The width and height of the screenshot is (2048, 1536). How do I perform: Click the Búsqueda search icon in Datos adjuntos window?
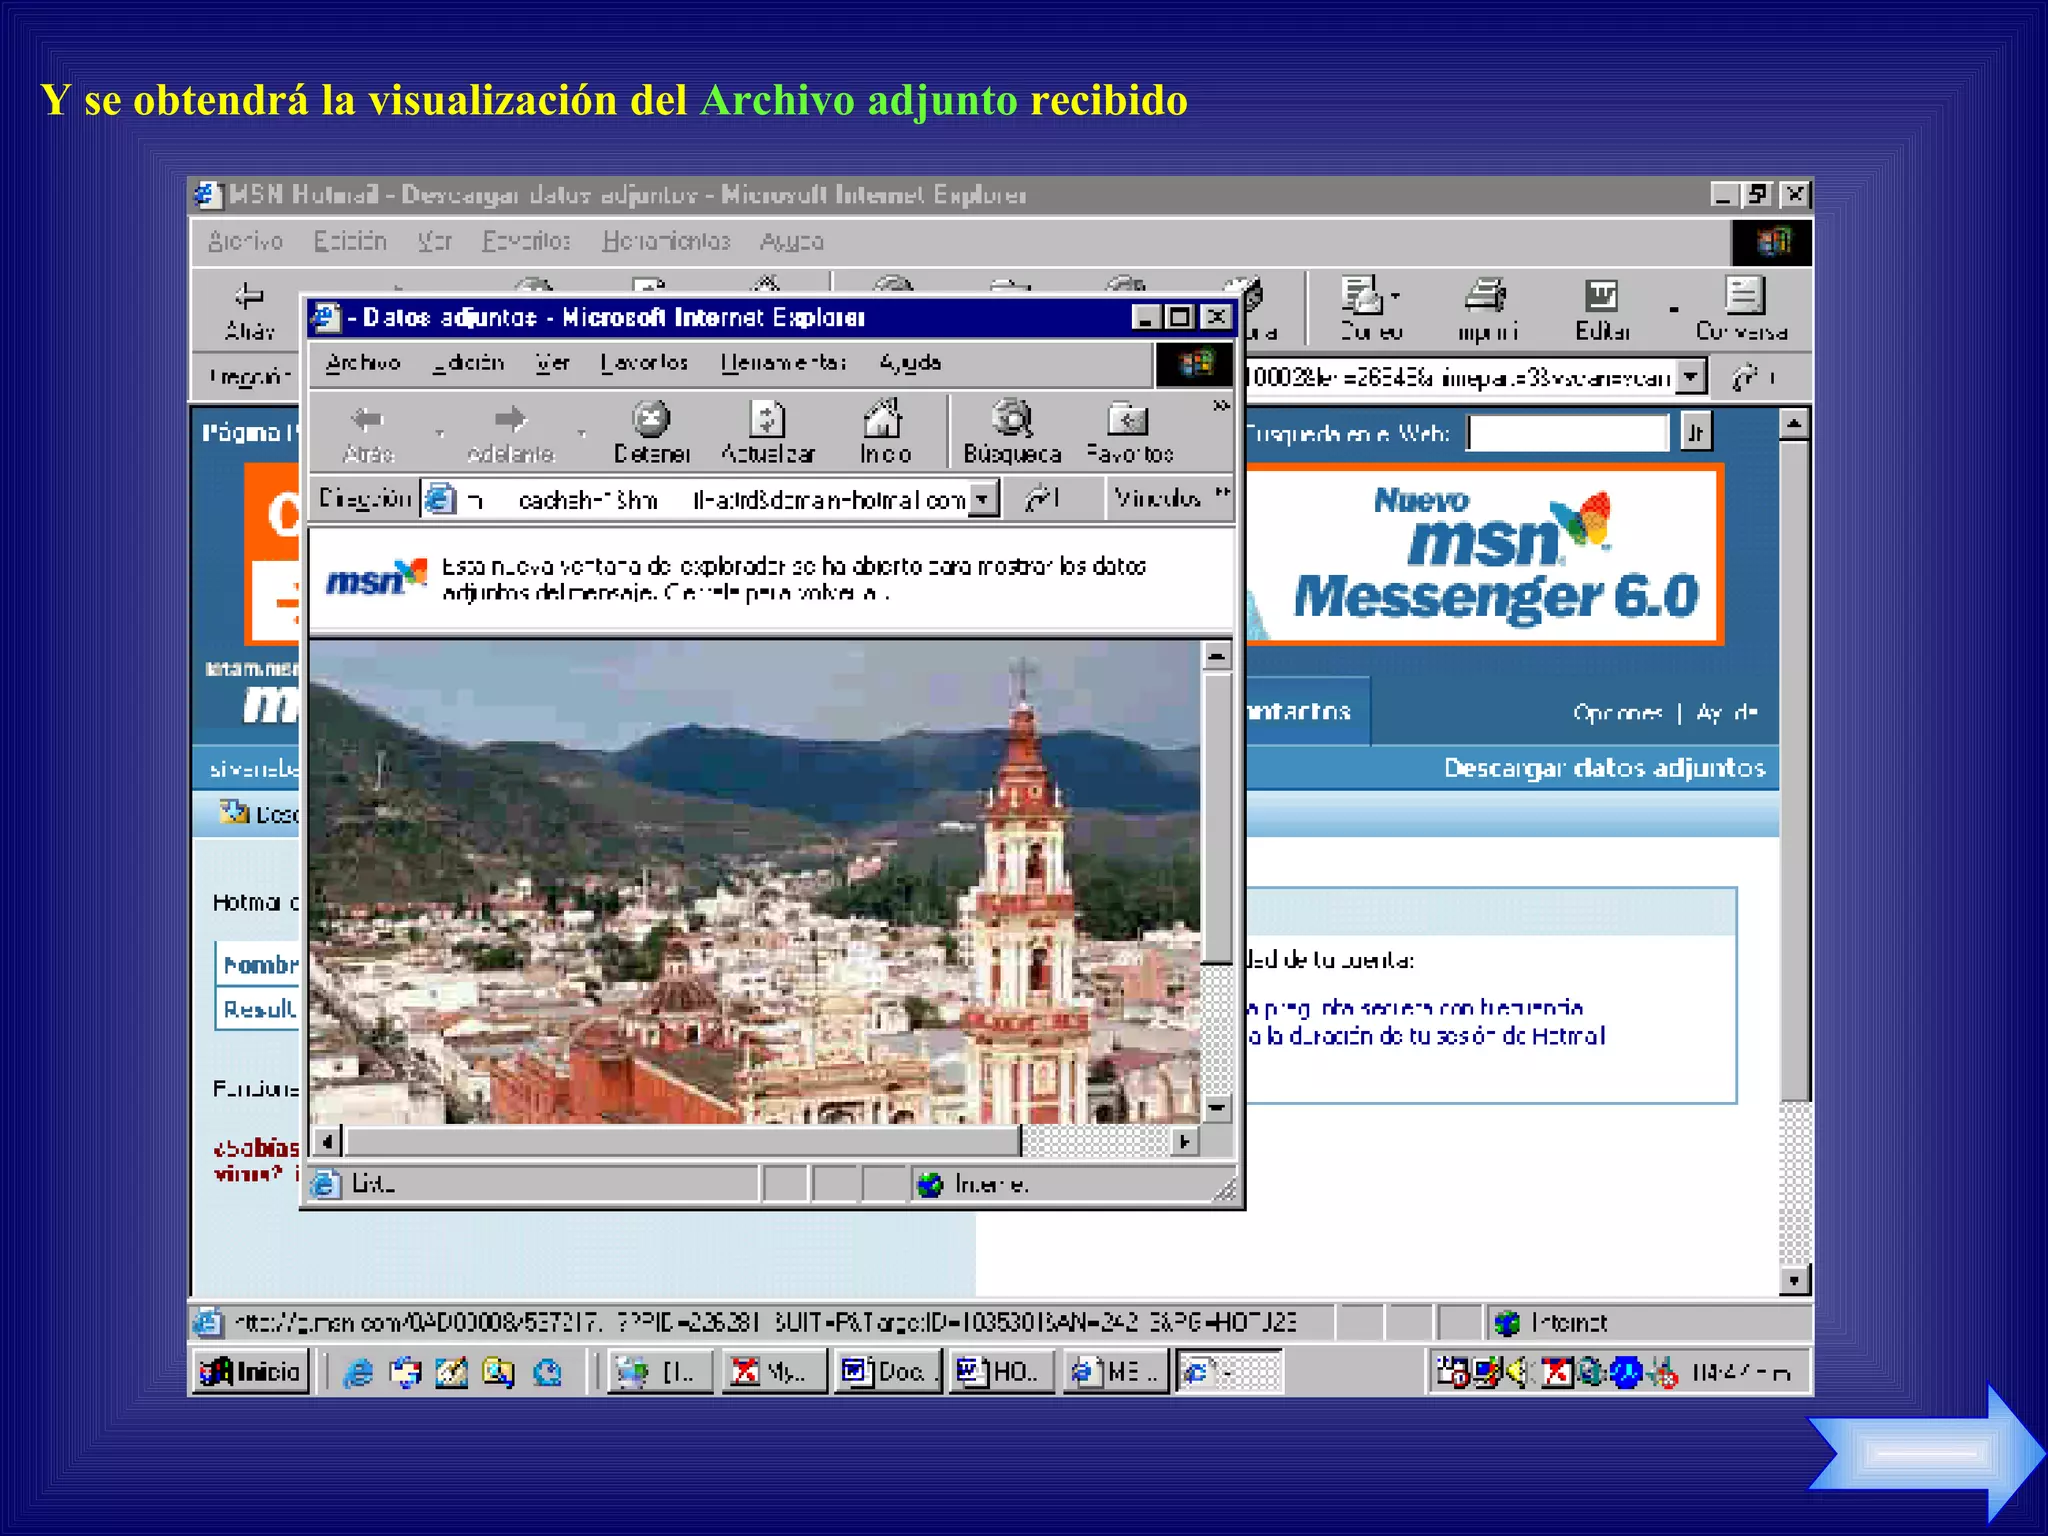coord(1012,418)
